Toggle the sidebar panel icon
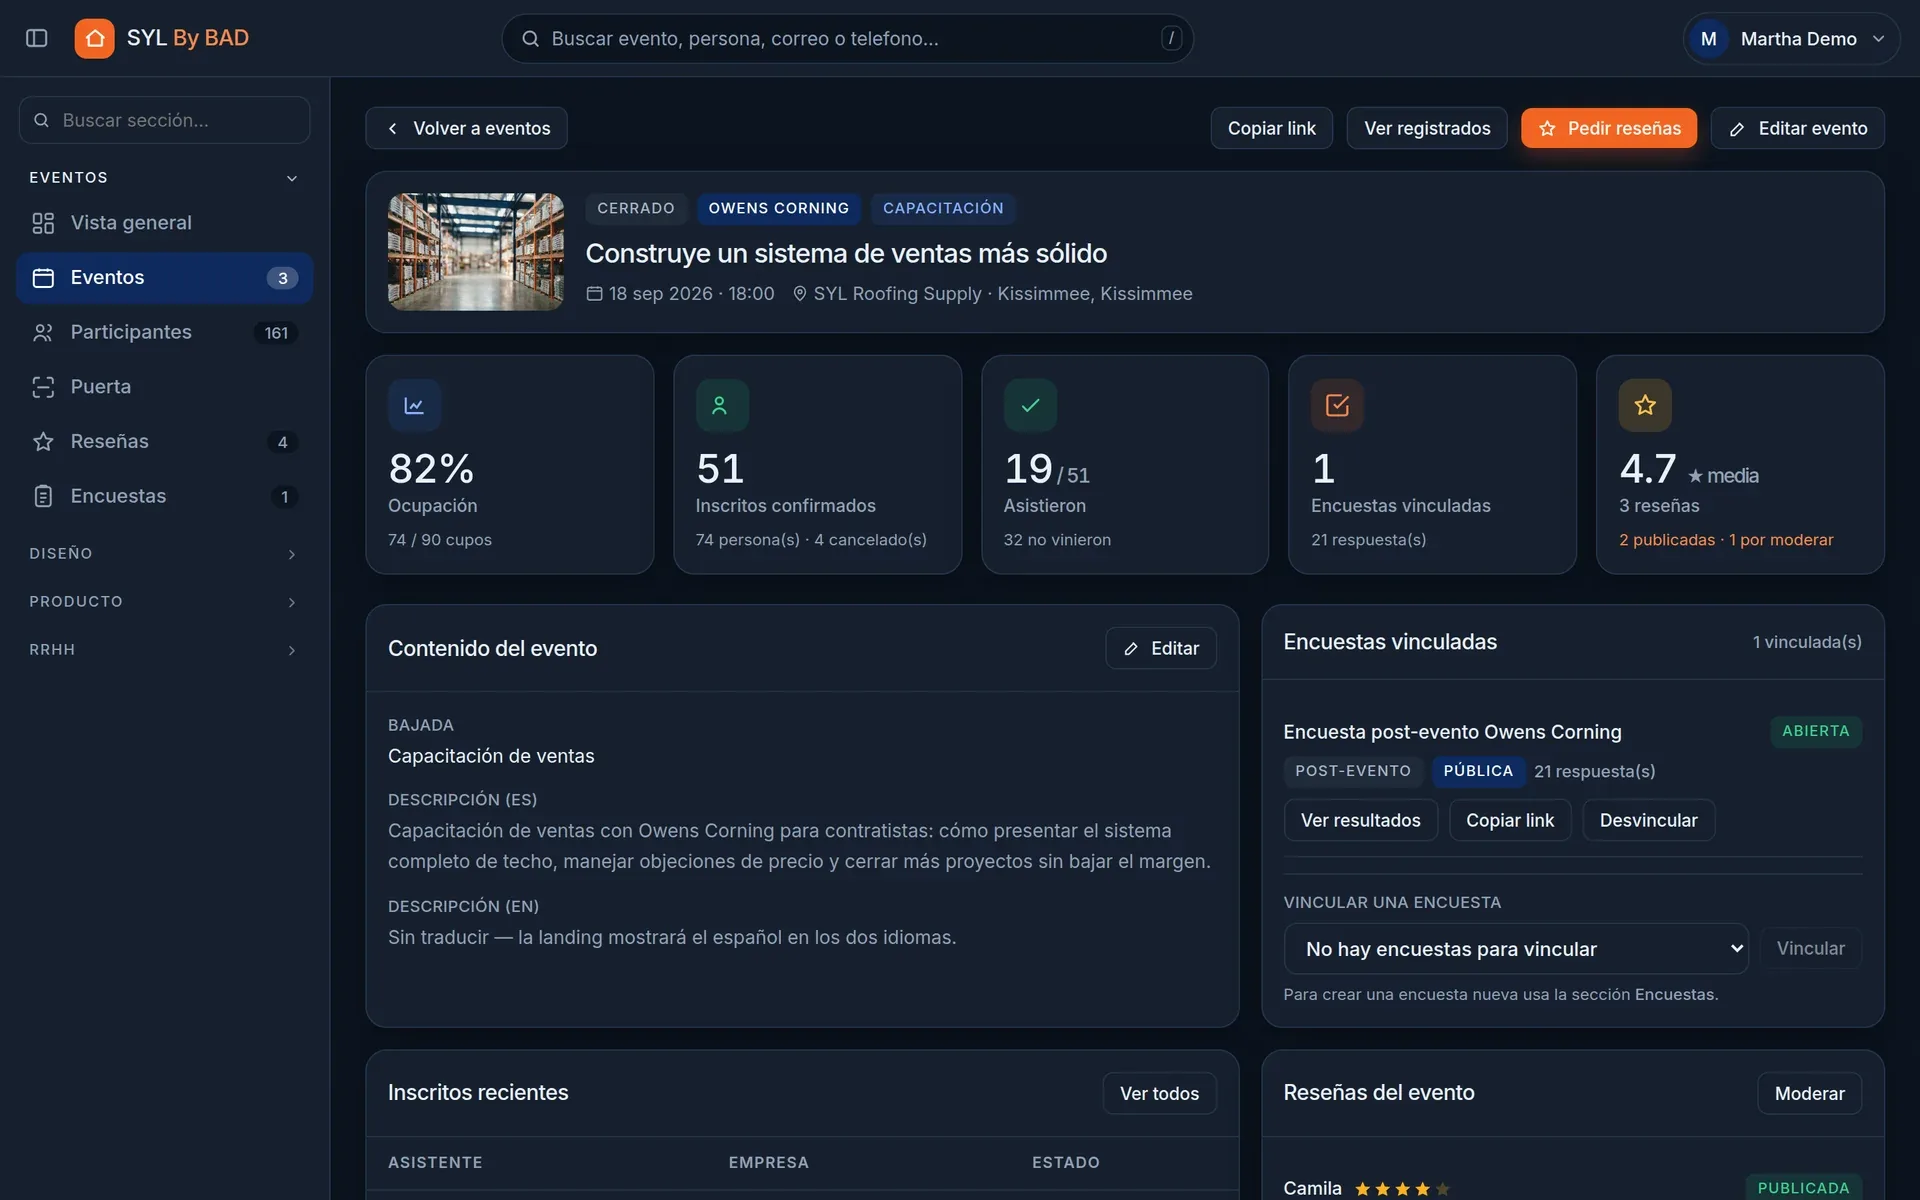The height and width of the screenshot is (1200, 1920). 37,38
